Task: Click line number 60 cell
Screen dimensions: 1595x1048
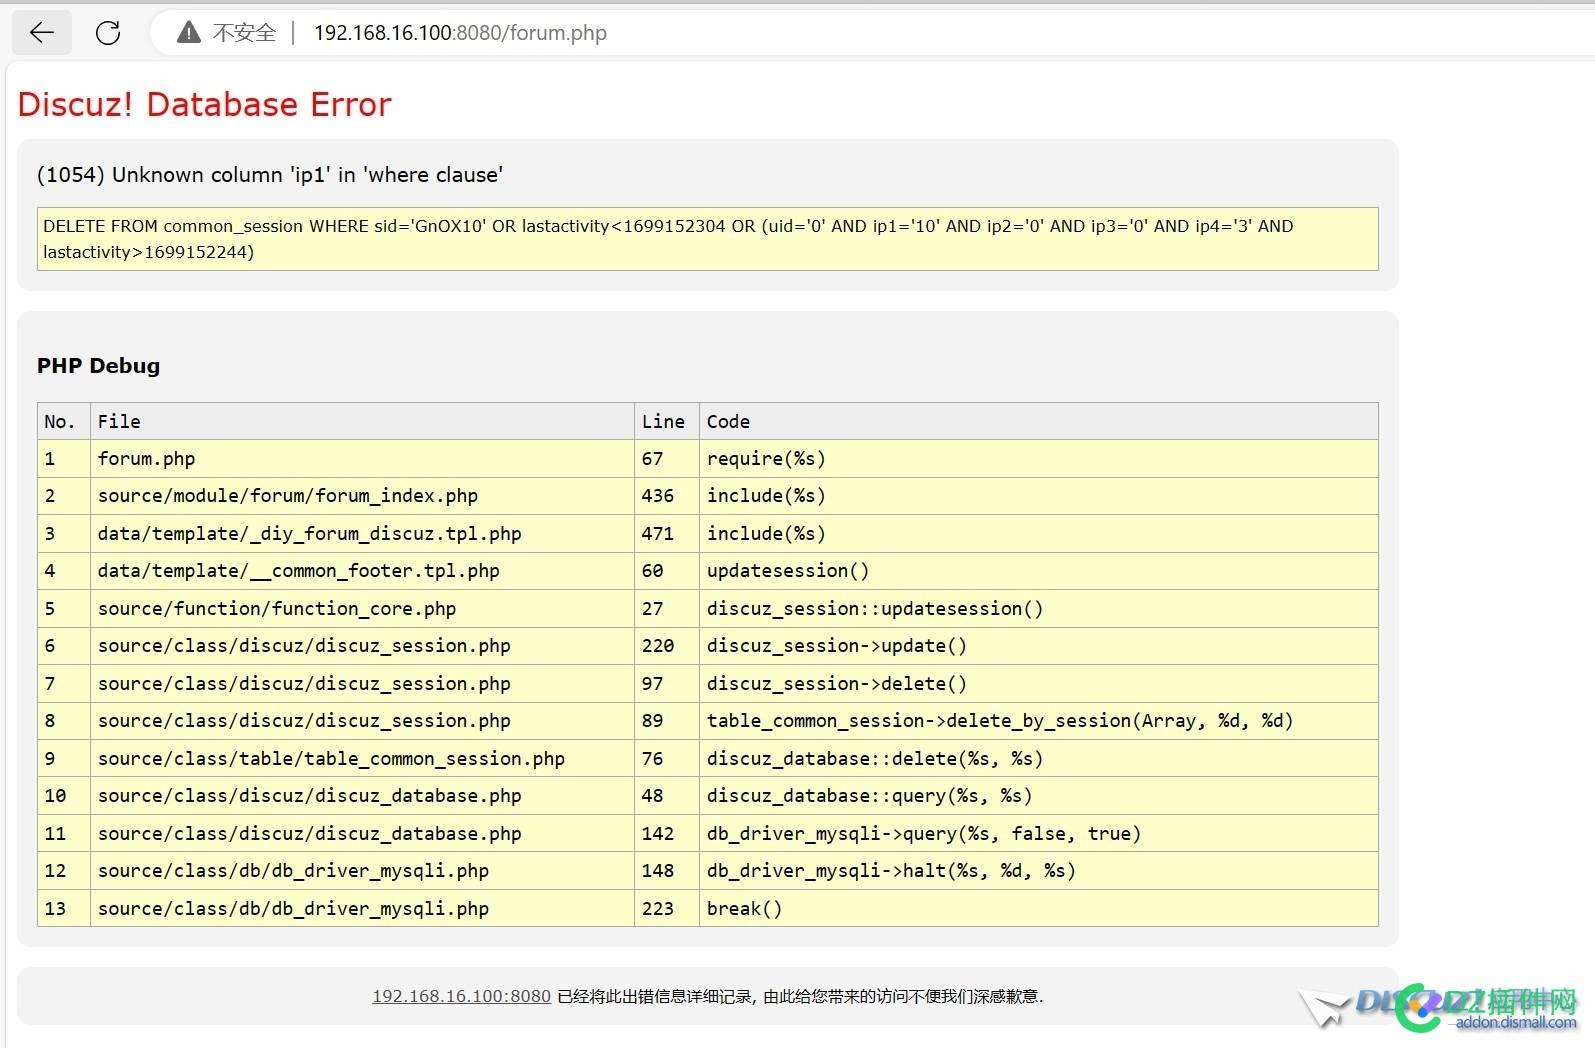Action: [666, 571]
